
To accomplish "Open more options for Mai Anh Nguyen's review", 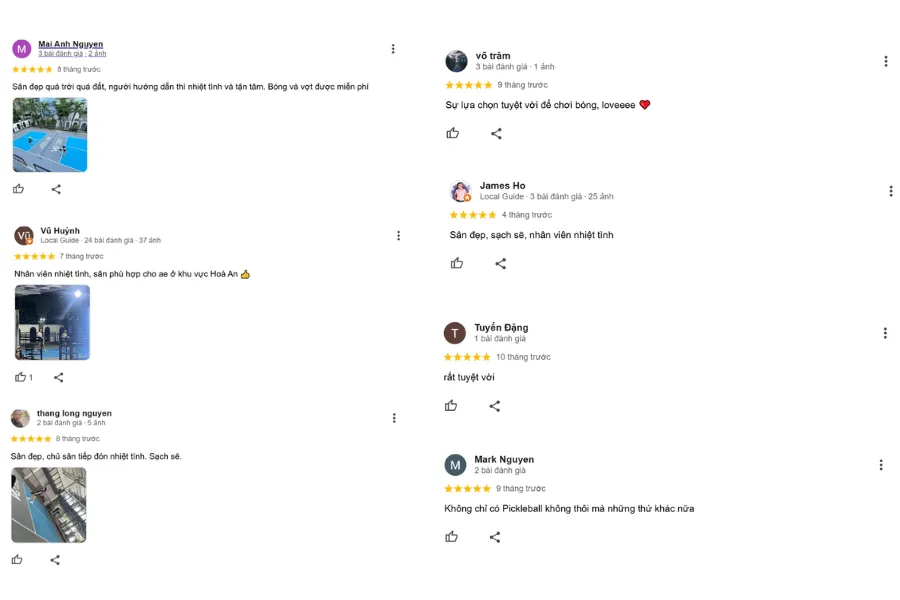I will tap(393, 49).
